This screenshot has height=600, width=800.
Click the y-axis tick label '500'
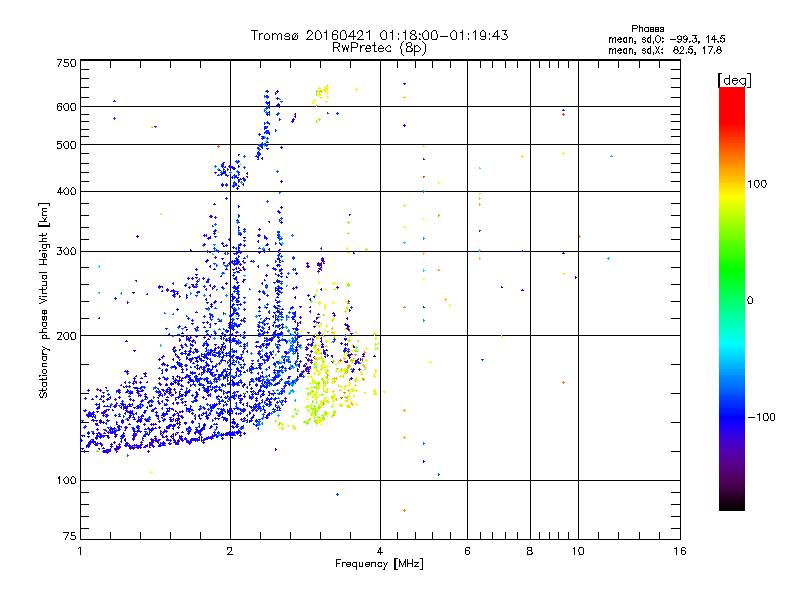coord(66,145)
